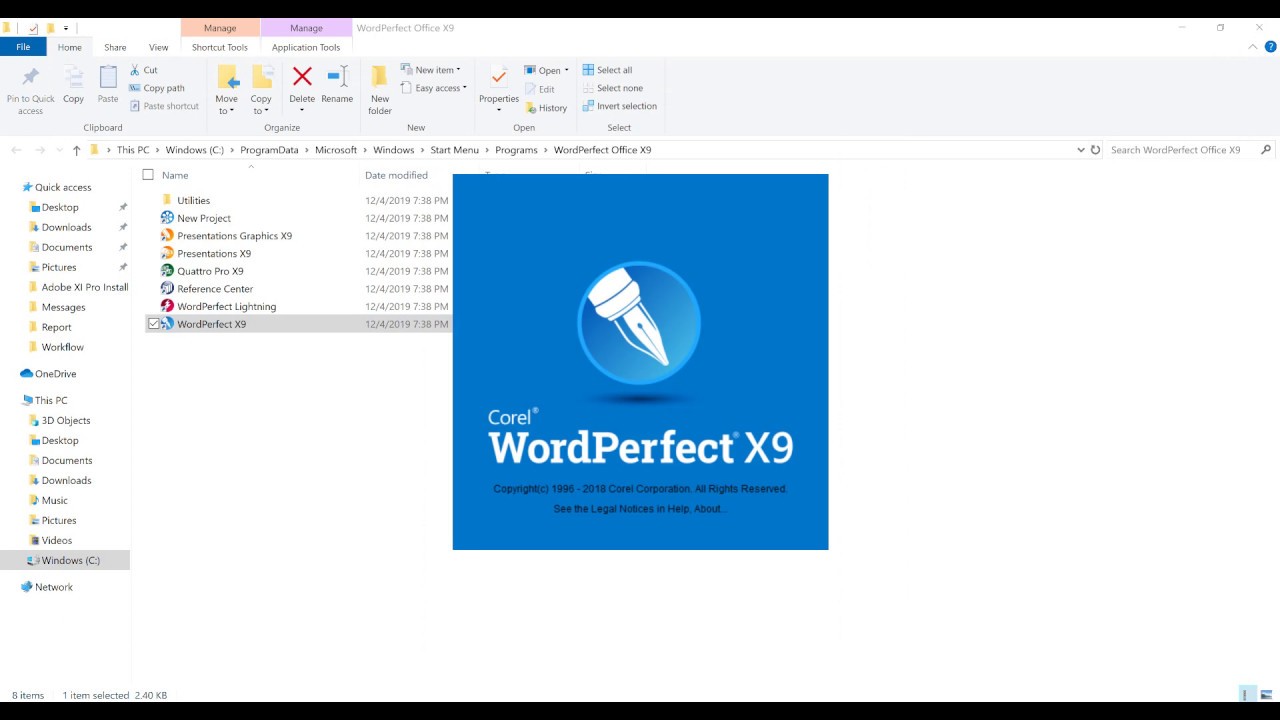This screenshot has width=1280, height=720.
Task: Select the New Project shortcut
Action: 204,218
